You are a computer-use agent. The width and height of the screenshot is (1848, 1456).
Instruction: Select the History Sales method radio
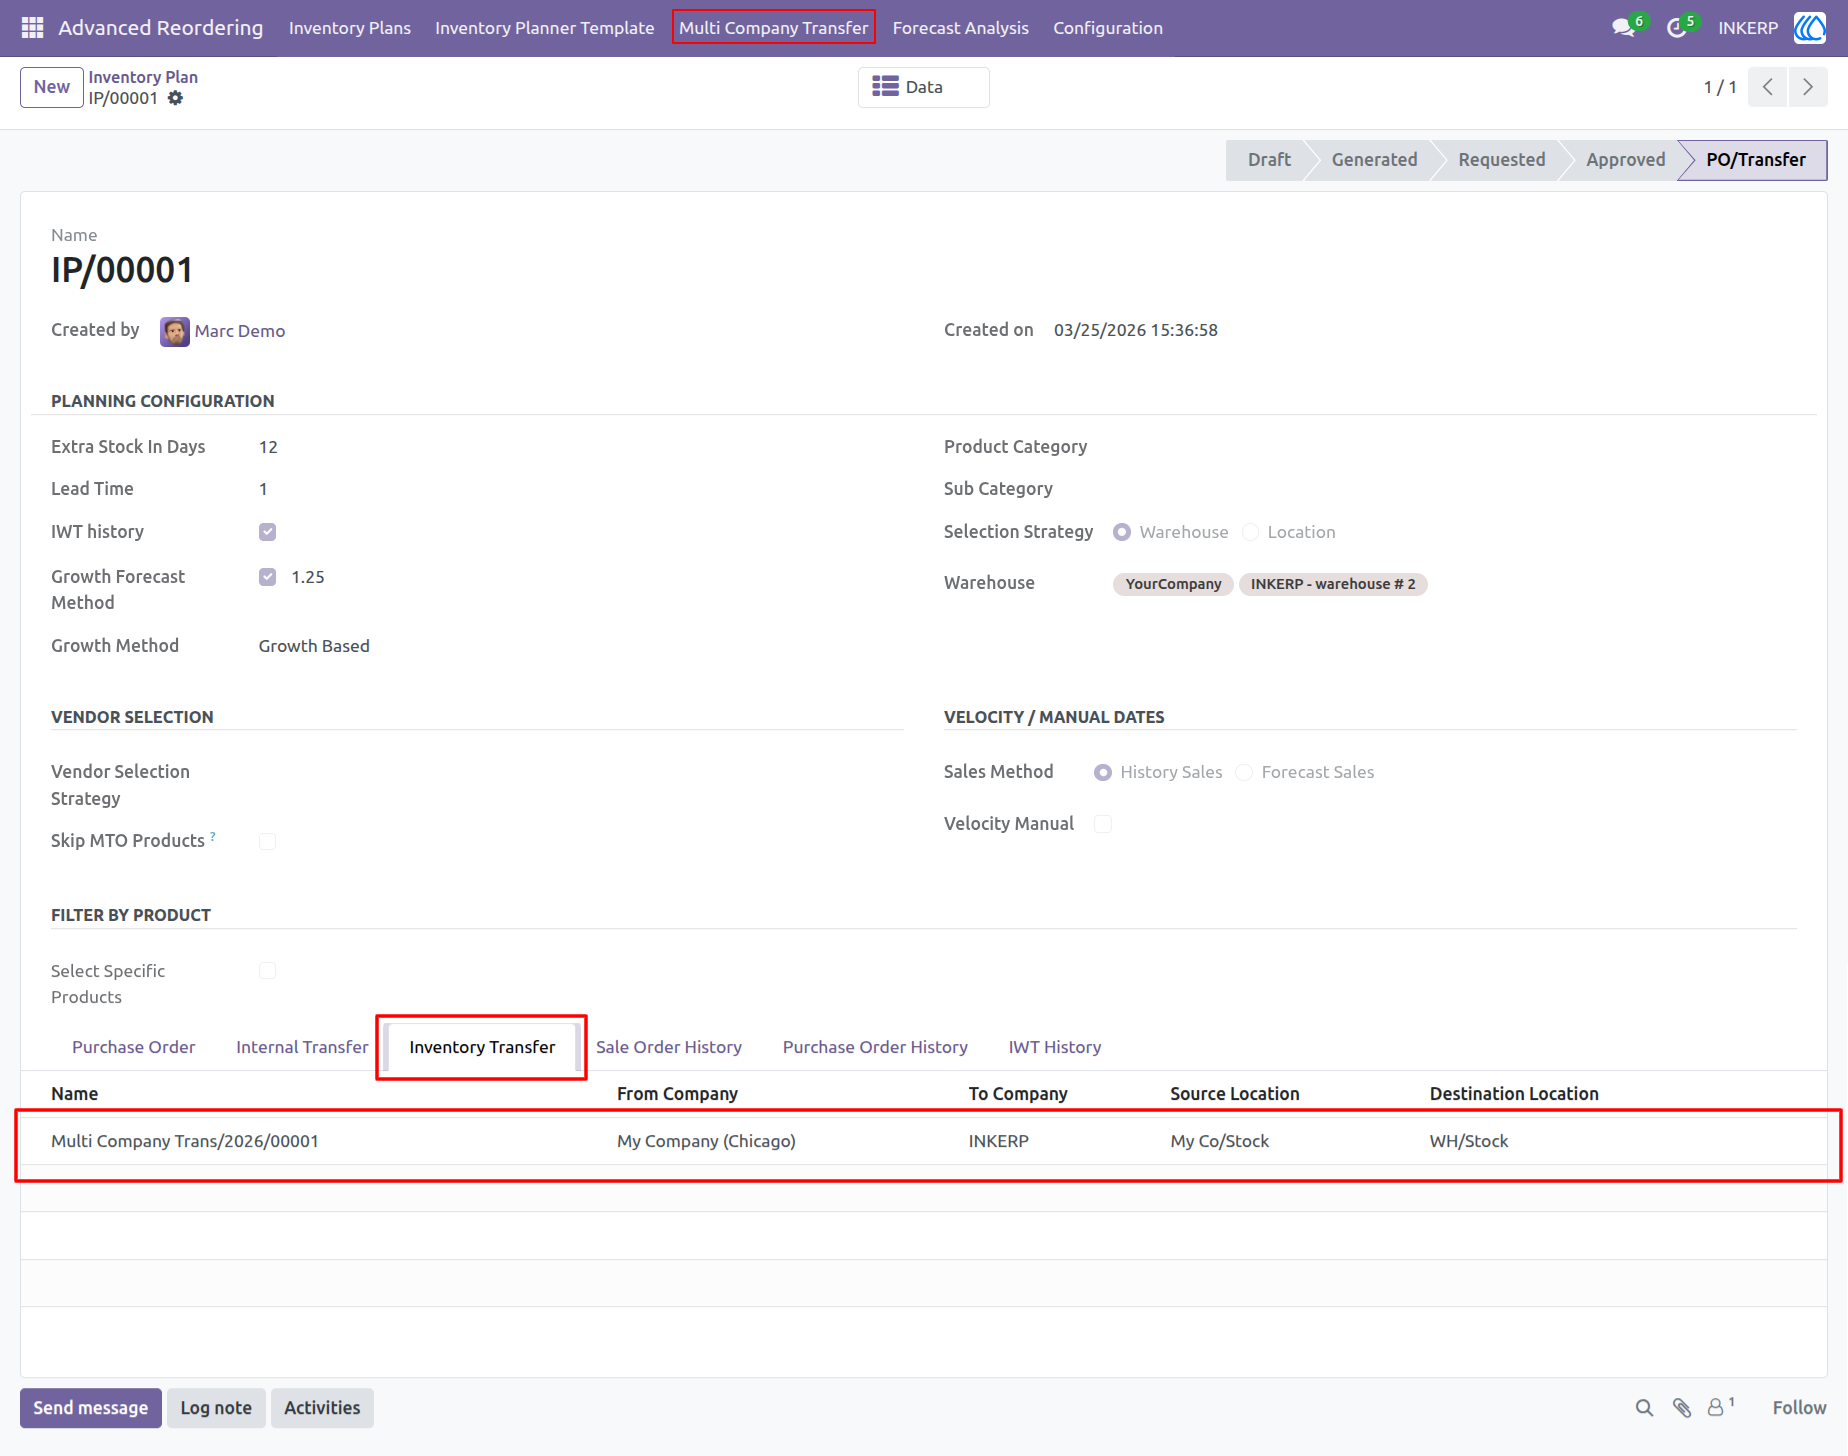(x=1103, y=772)
